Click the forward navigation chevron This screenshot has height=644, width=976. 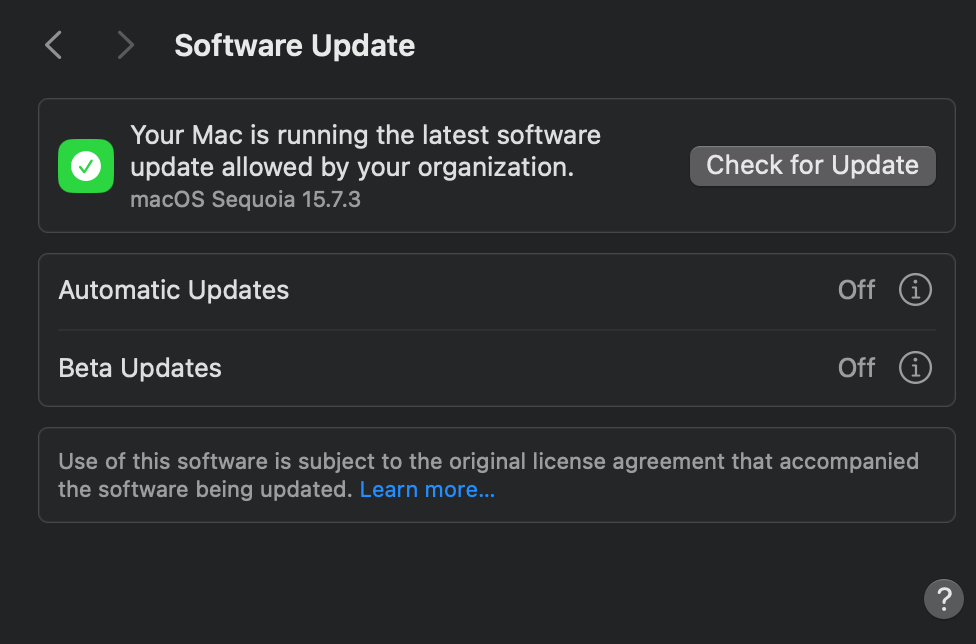[124, 45]
